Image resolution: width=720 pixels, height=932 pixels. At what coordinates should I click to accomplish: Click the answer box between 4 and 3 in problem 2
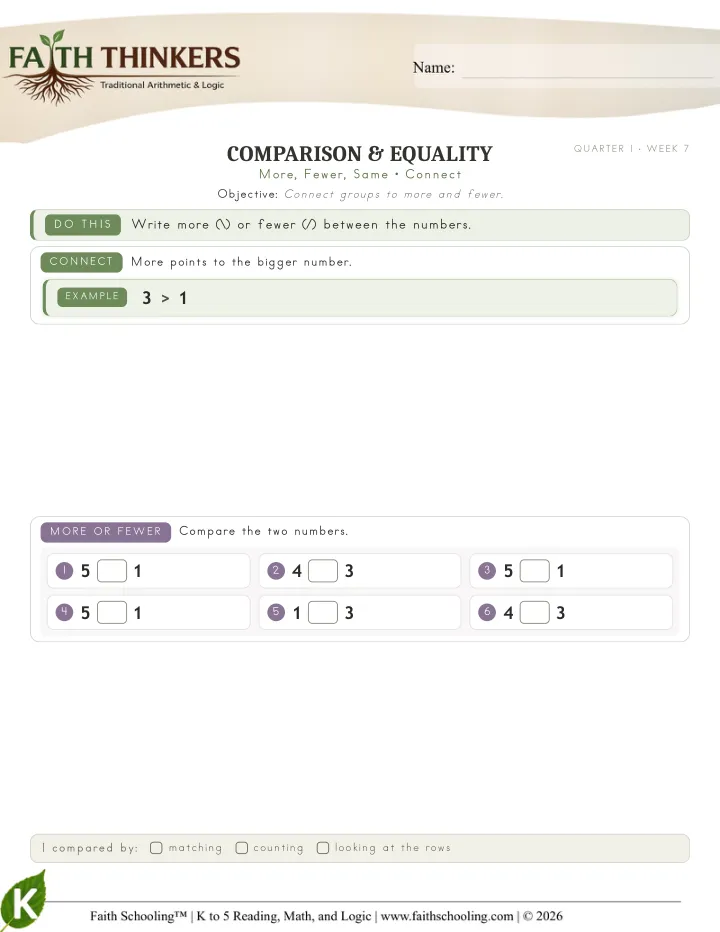click(x=323, y=571)
